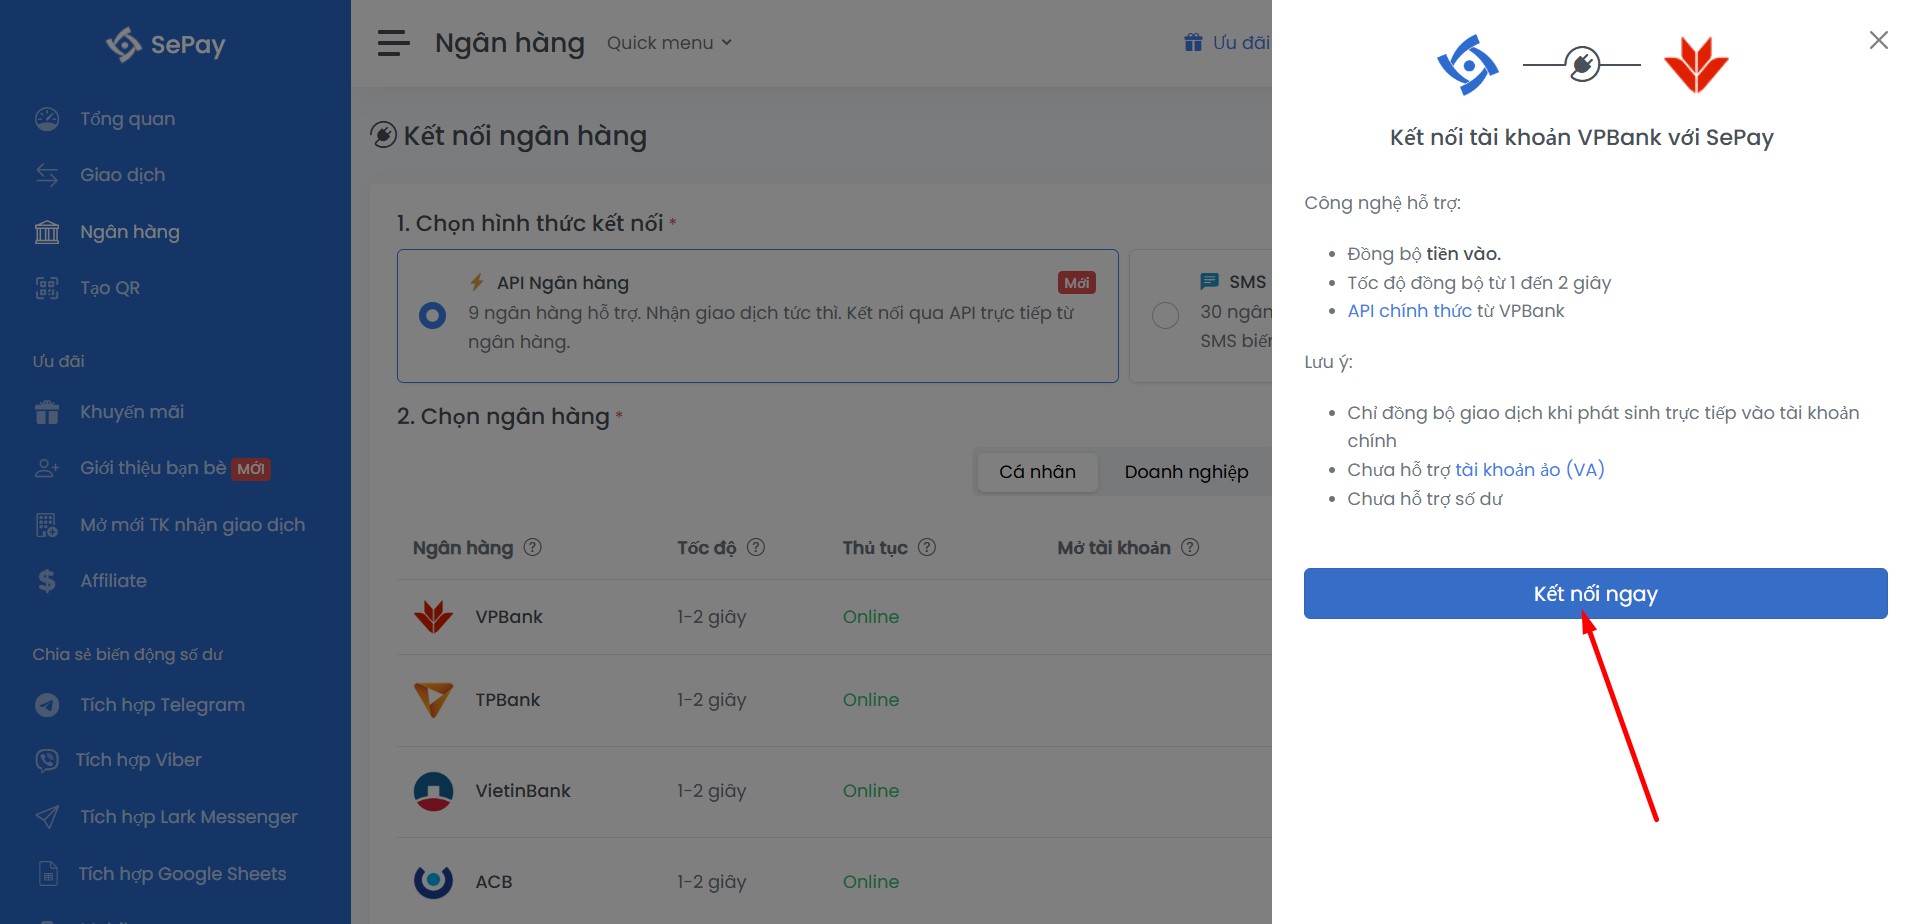Click the MỚI badge on Giới thiệu bạn bè
This screenshot has width=1912, height=924.
(x=251, y=469)
